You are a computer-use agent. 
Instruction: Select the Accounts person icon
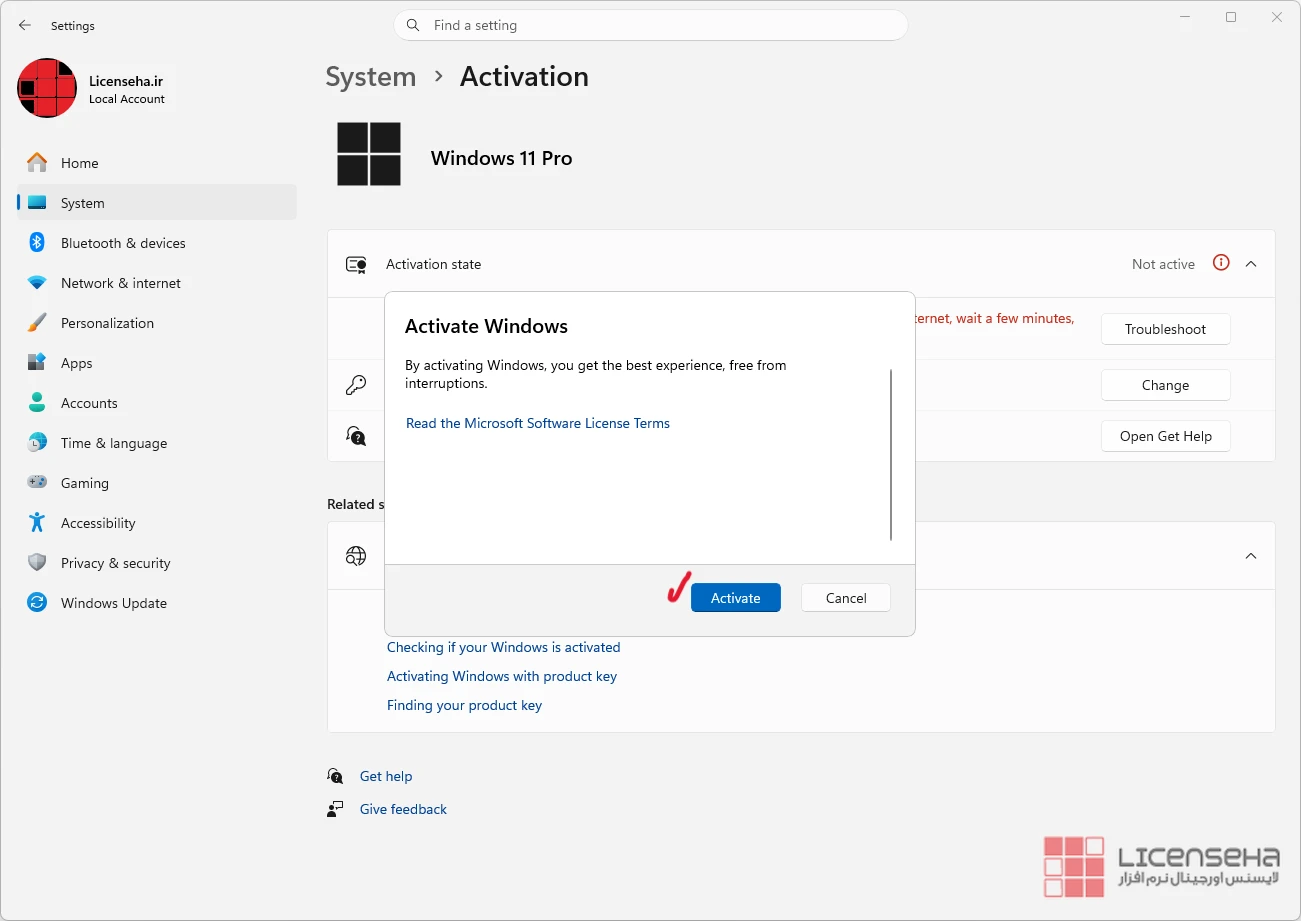37,403
